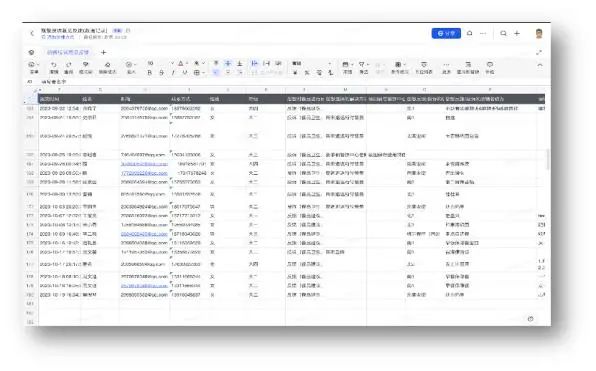
Task: Click the fill color bucket icon
Action: point(197,63)
